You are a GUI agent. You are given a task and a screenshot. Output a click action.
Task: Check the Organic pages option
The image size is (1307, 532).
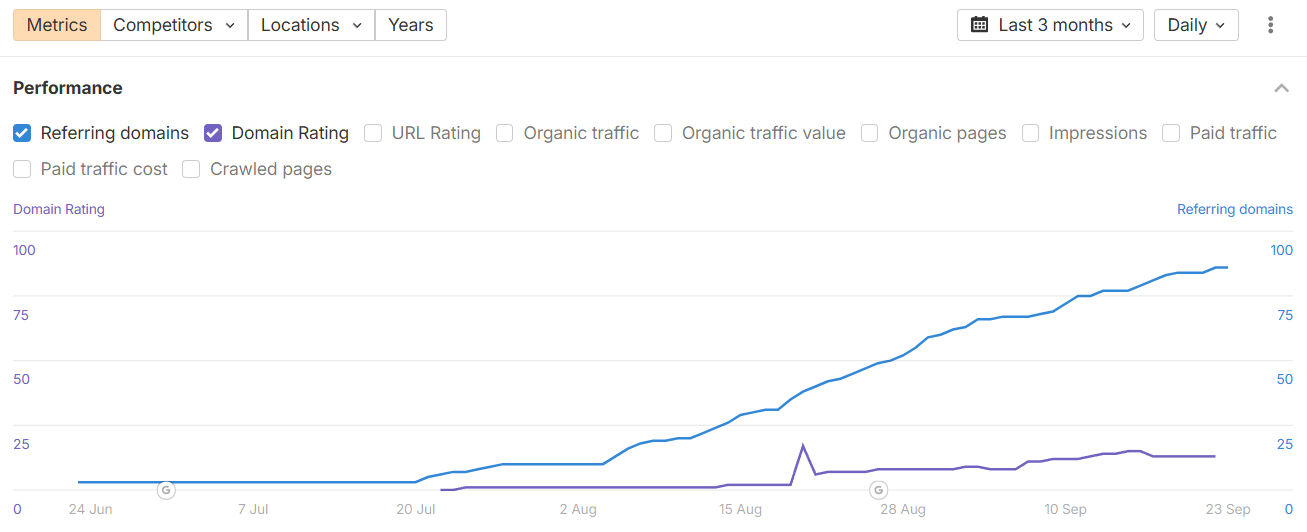870,133
